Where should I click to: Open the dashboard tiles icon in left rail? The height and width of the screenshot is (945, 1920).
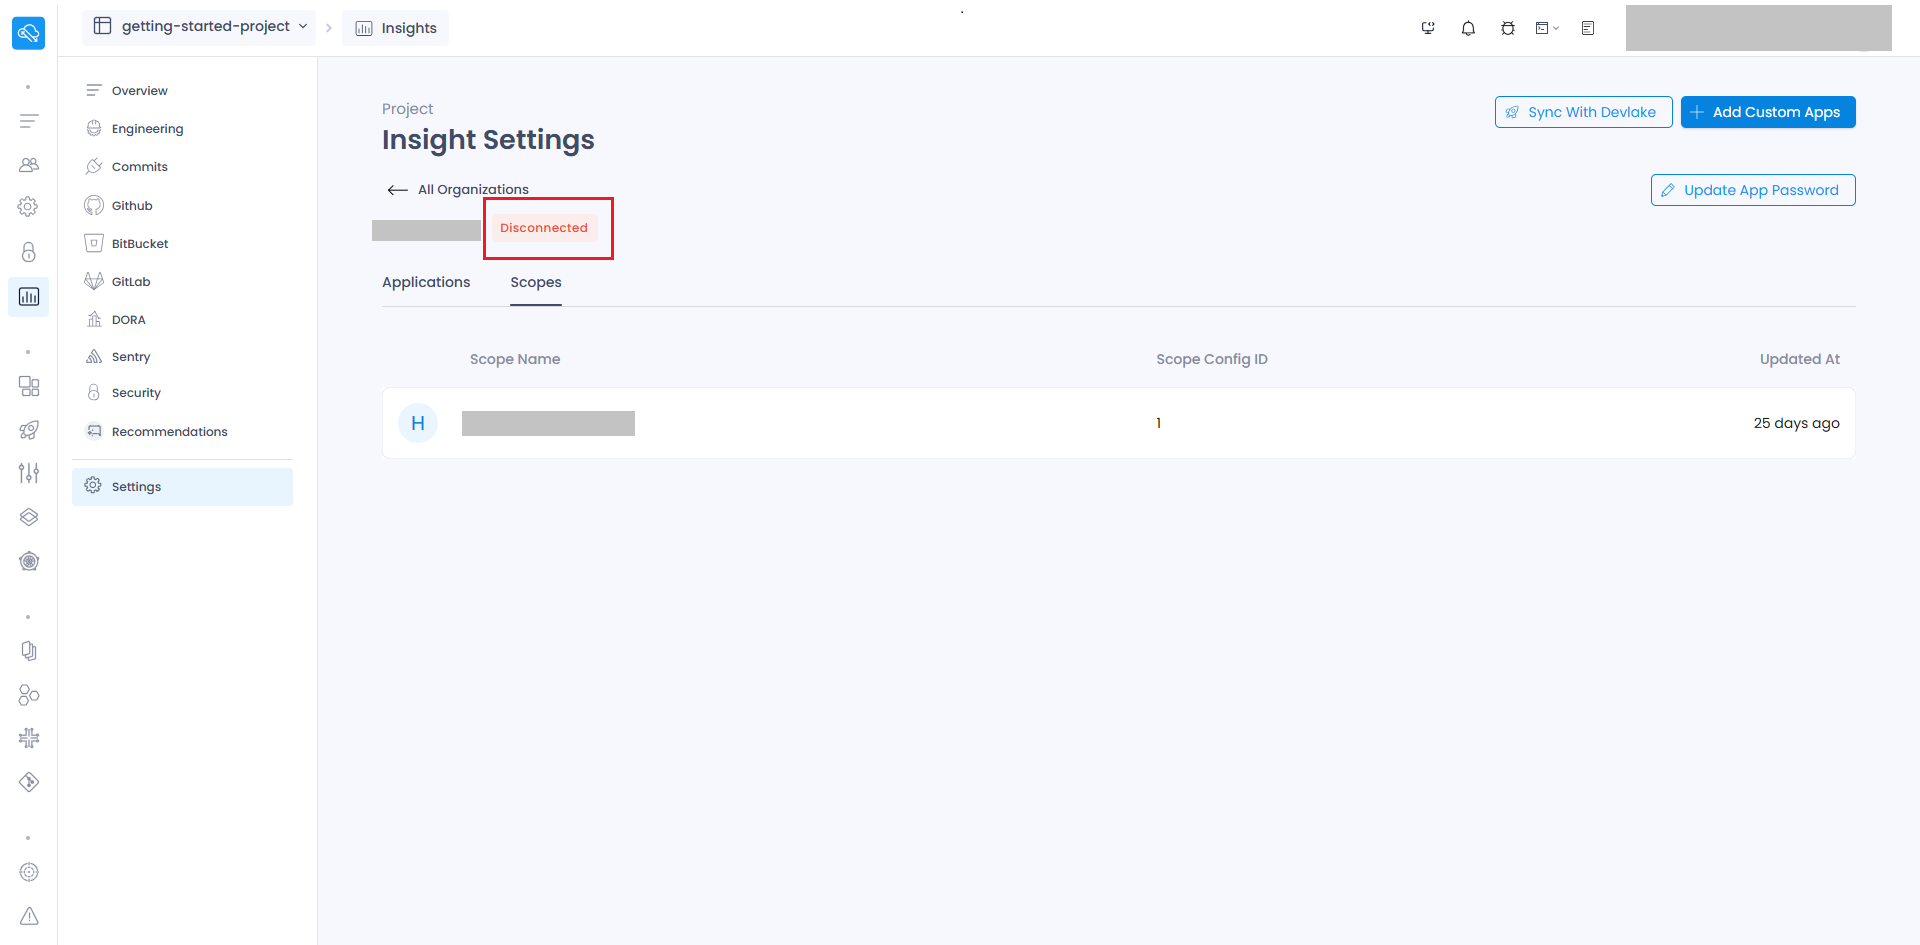(29, 386)
